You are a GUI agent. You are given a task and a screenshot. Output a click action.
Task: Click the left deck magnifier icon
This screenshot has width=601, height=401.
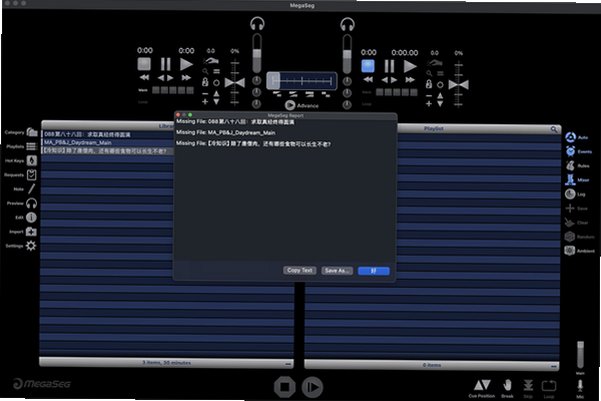point(205,71)
